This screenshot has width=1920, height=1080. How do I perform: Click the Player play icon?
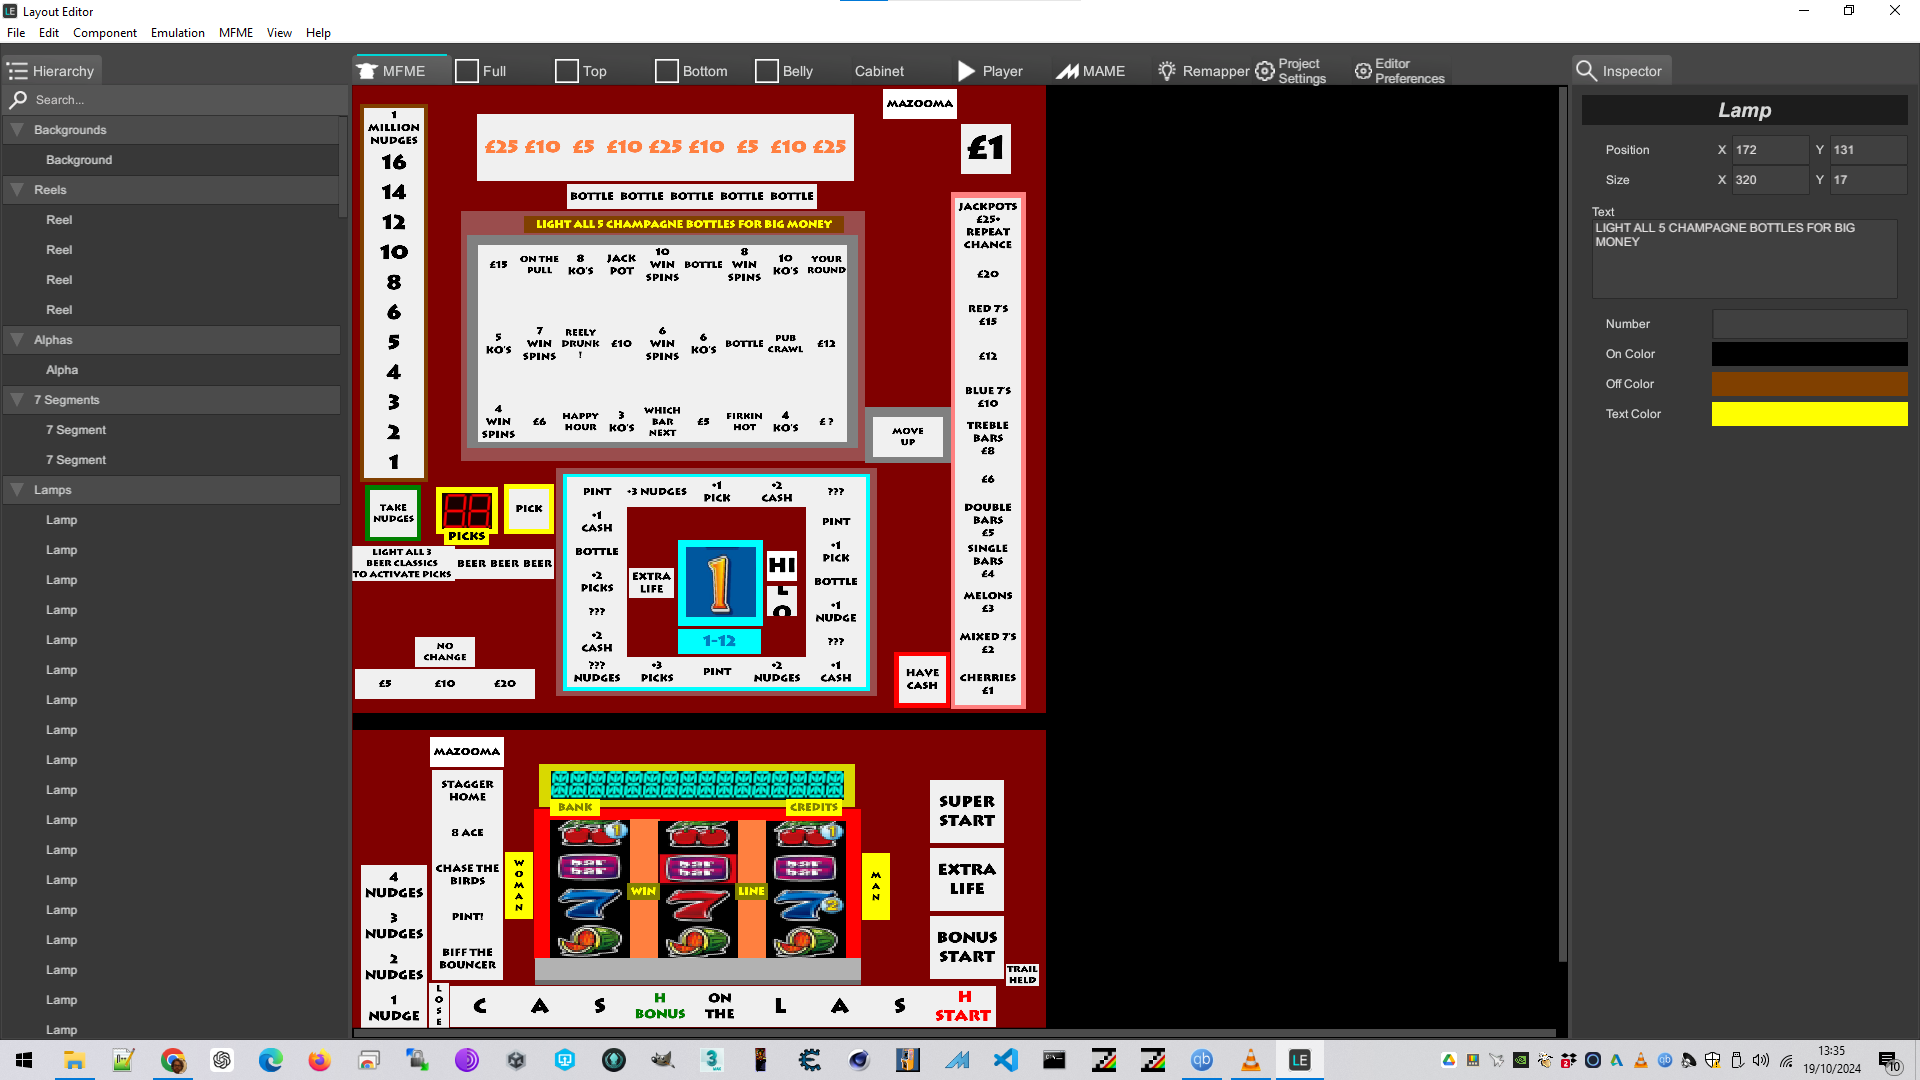pyautogui.click(x=966, y=71)
